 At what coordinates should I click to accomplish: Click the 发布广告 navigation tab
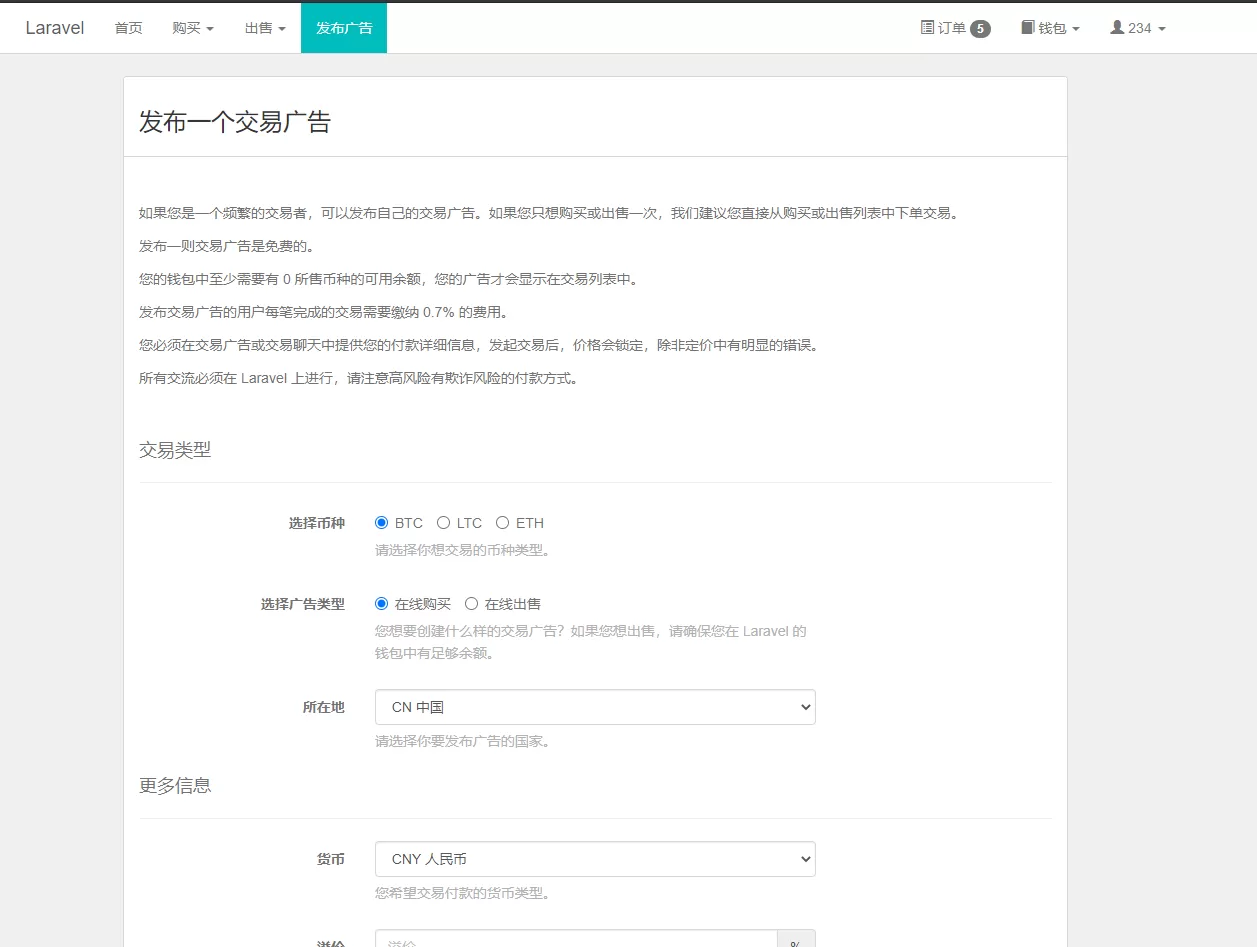pyautogui.click(x=344, y=28)
